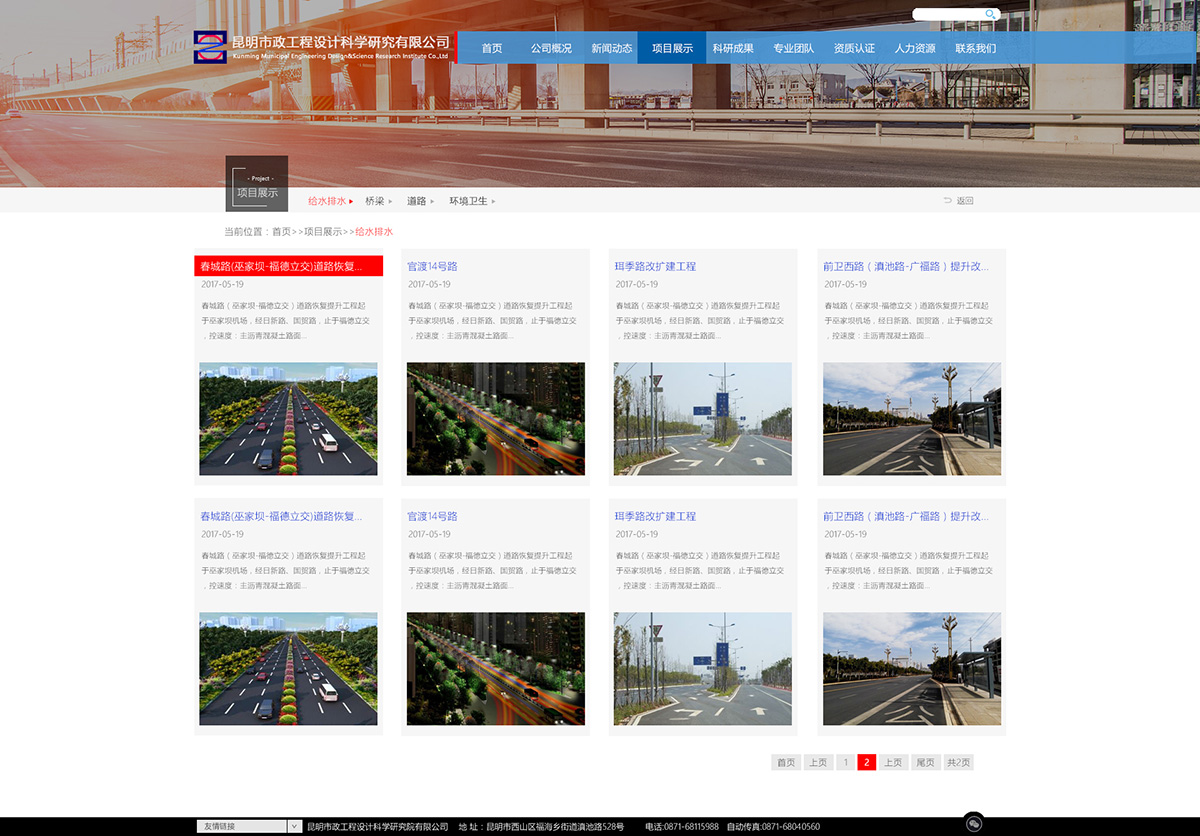Go to 新闻动态 in the navigation bar
This screenshot has height=836, width=1200.
click(611, 48)
